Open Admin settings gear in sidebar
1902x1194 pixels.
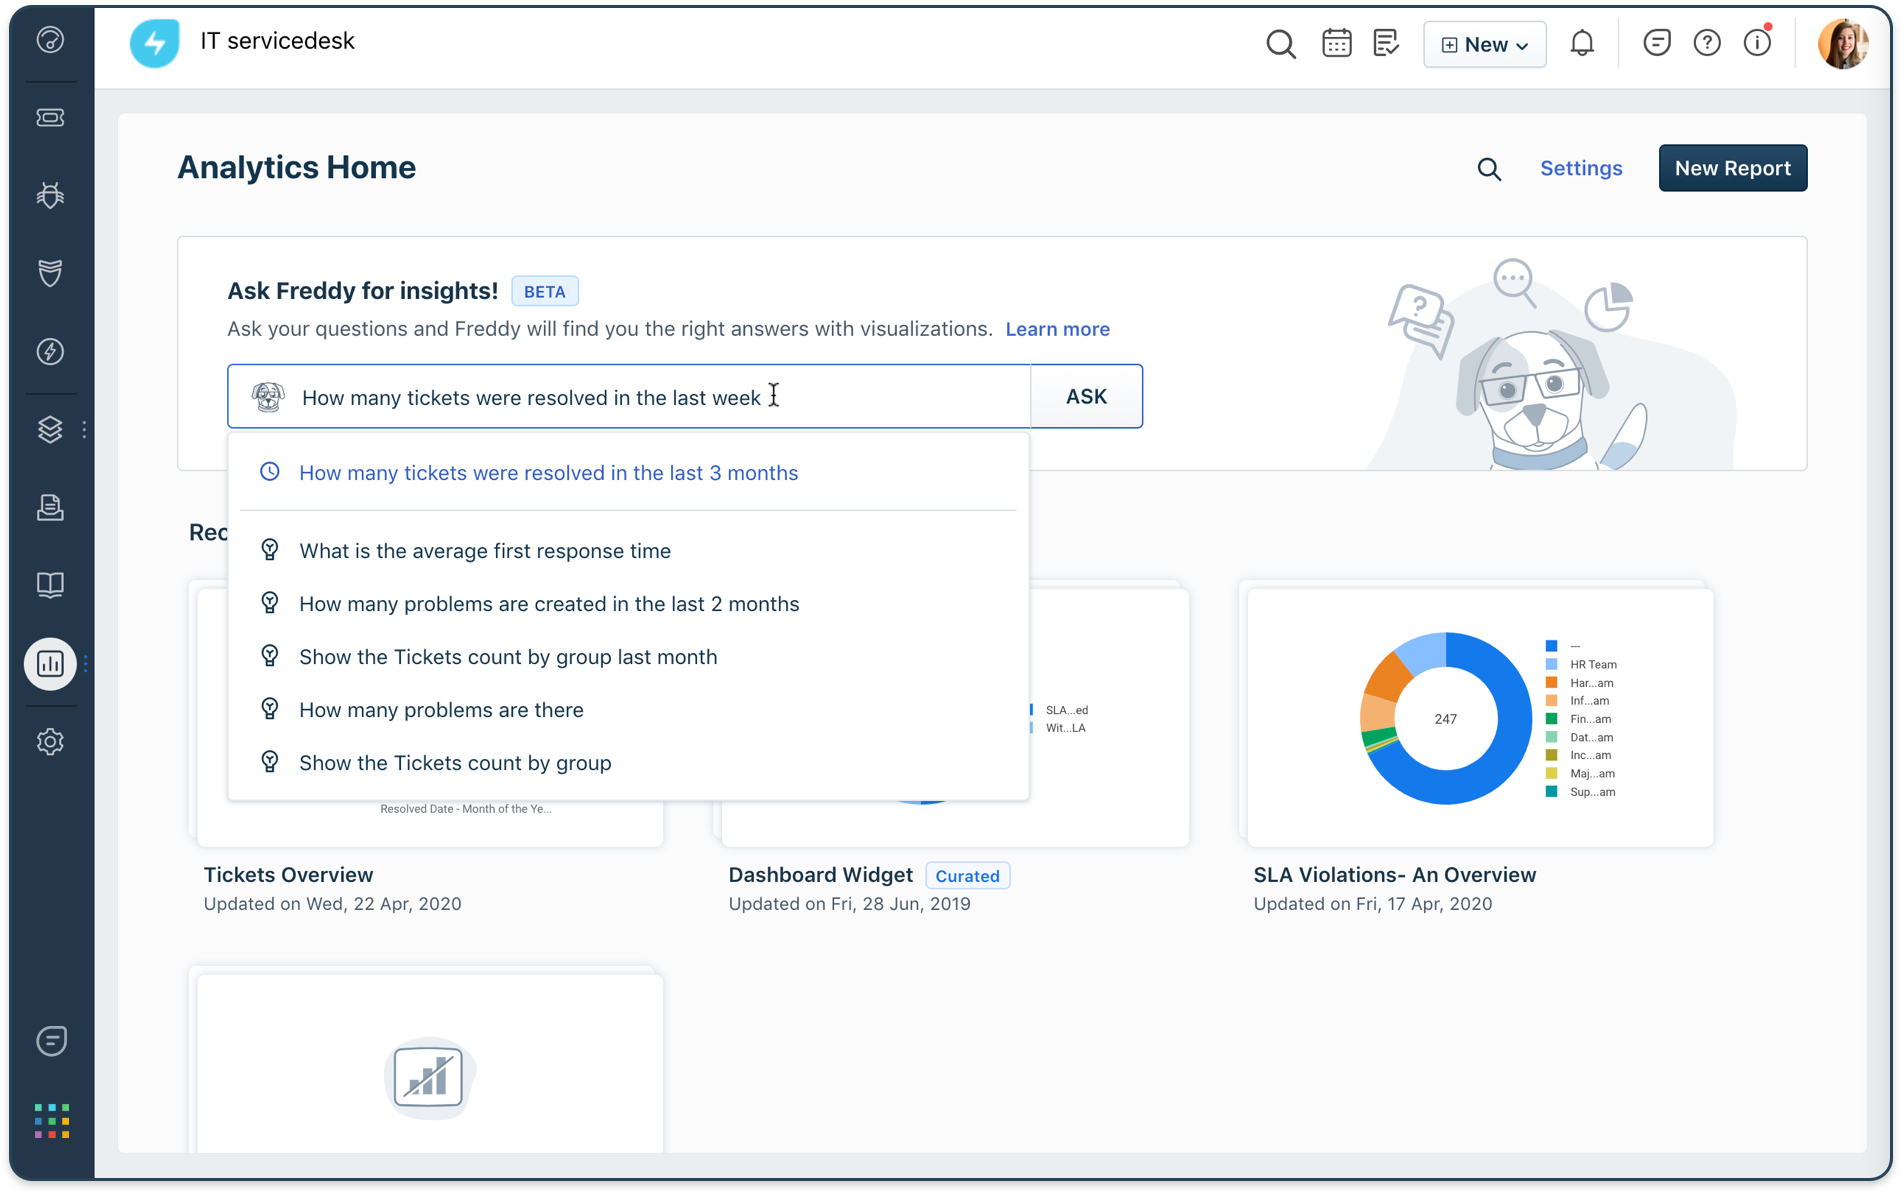point(50,742)
